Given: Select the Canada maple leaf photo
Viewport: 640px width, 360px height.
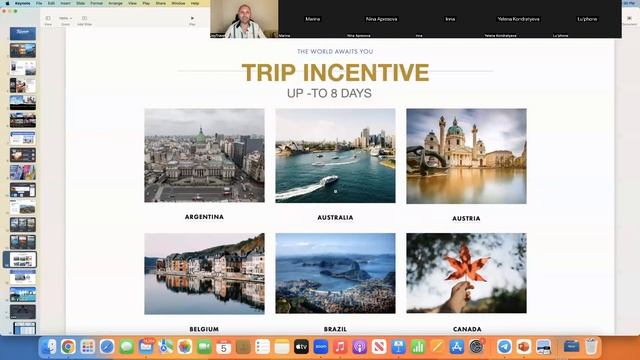Looking at the screenshot, I should (466, 273).
